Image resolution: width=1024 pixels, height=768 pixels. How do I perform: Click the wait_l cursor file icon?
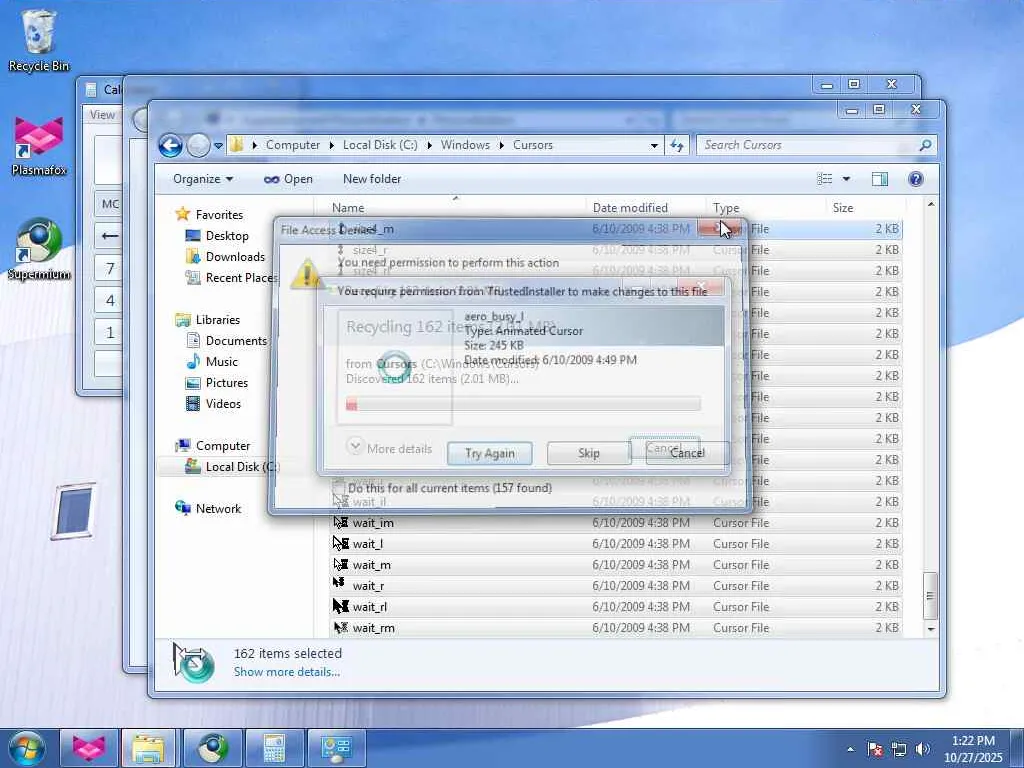point(340,543)
